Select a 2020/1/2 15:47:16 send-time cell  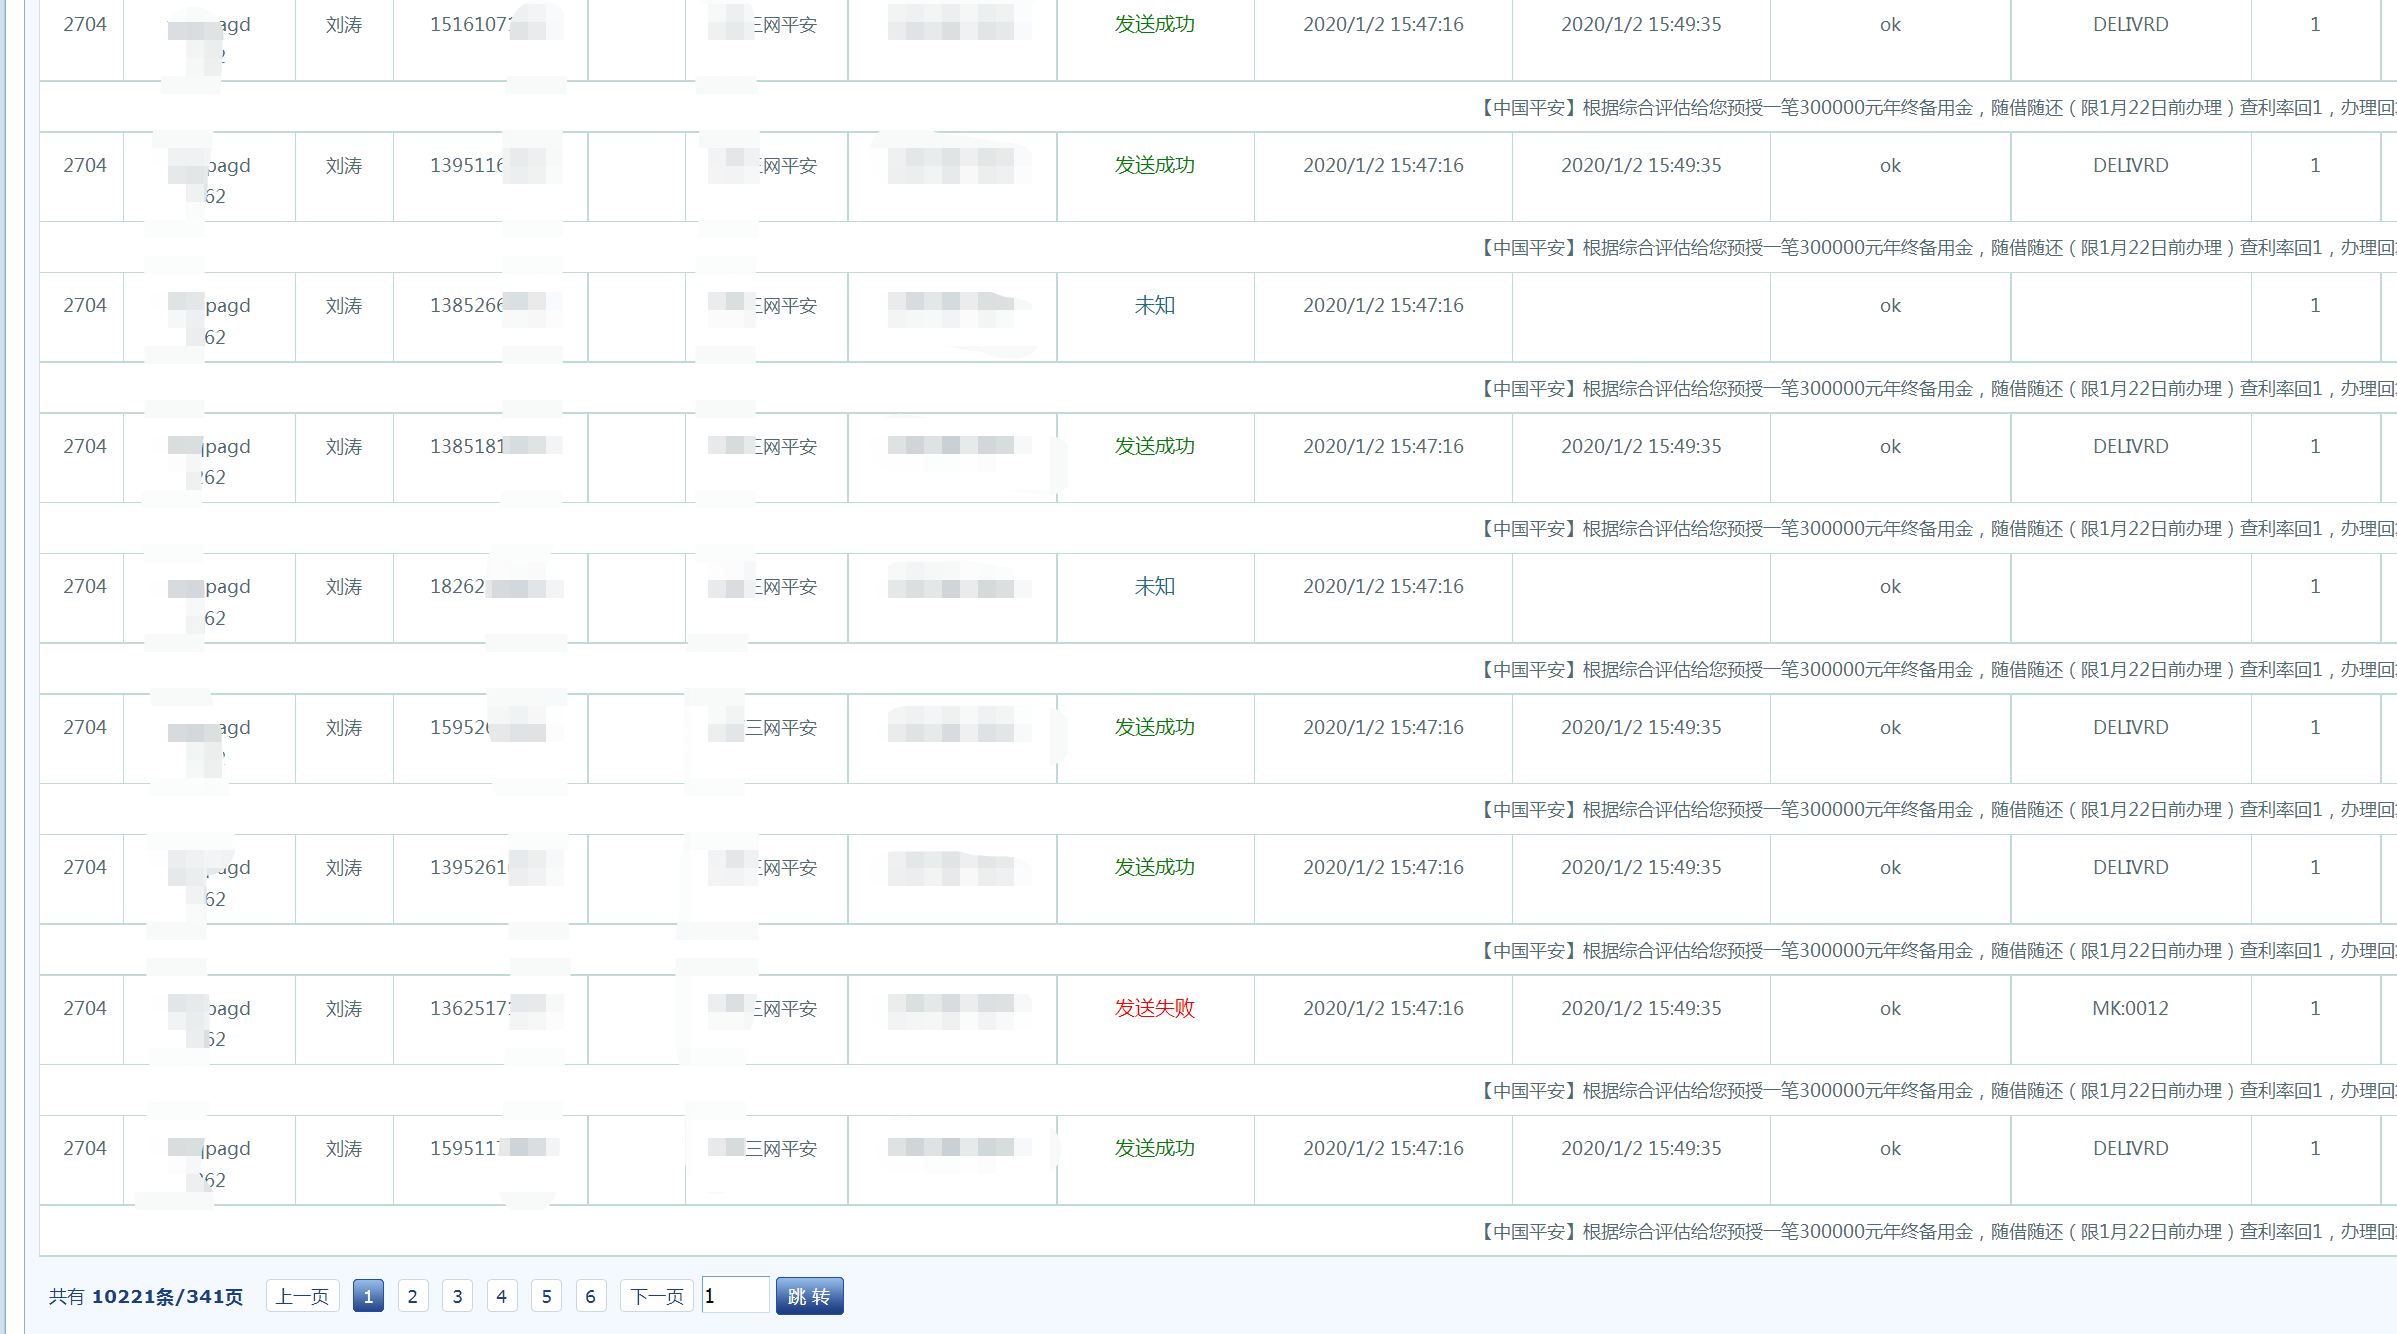(x=1382, y=24)
